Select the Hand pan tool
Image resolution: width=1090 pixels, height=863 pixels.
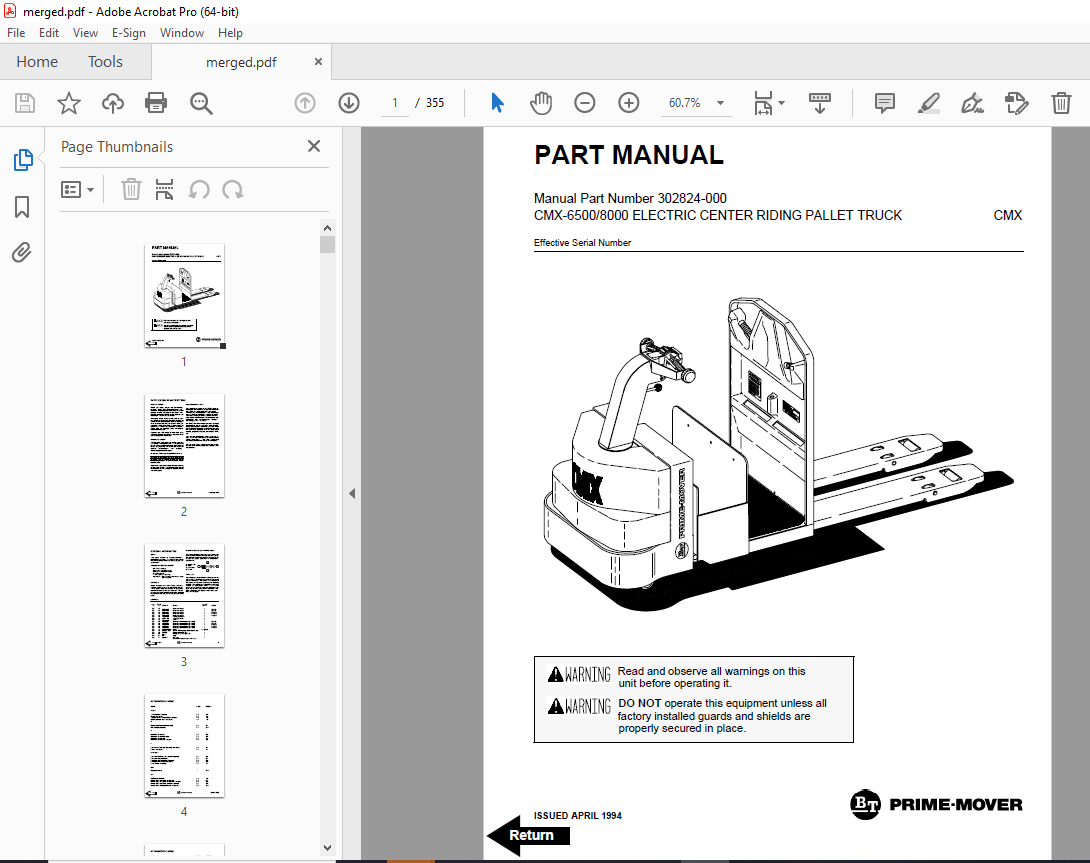541,103
